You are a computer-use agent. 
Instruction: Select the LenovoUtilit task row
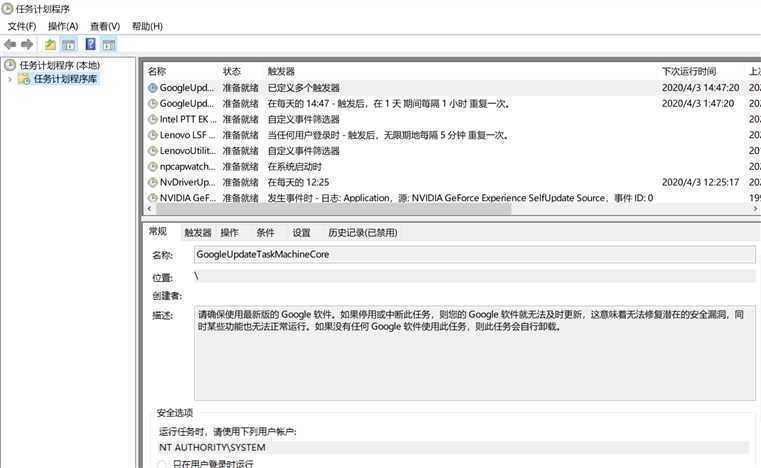coord(452,151)
